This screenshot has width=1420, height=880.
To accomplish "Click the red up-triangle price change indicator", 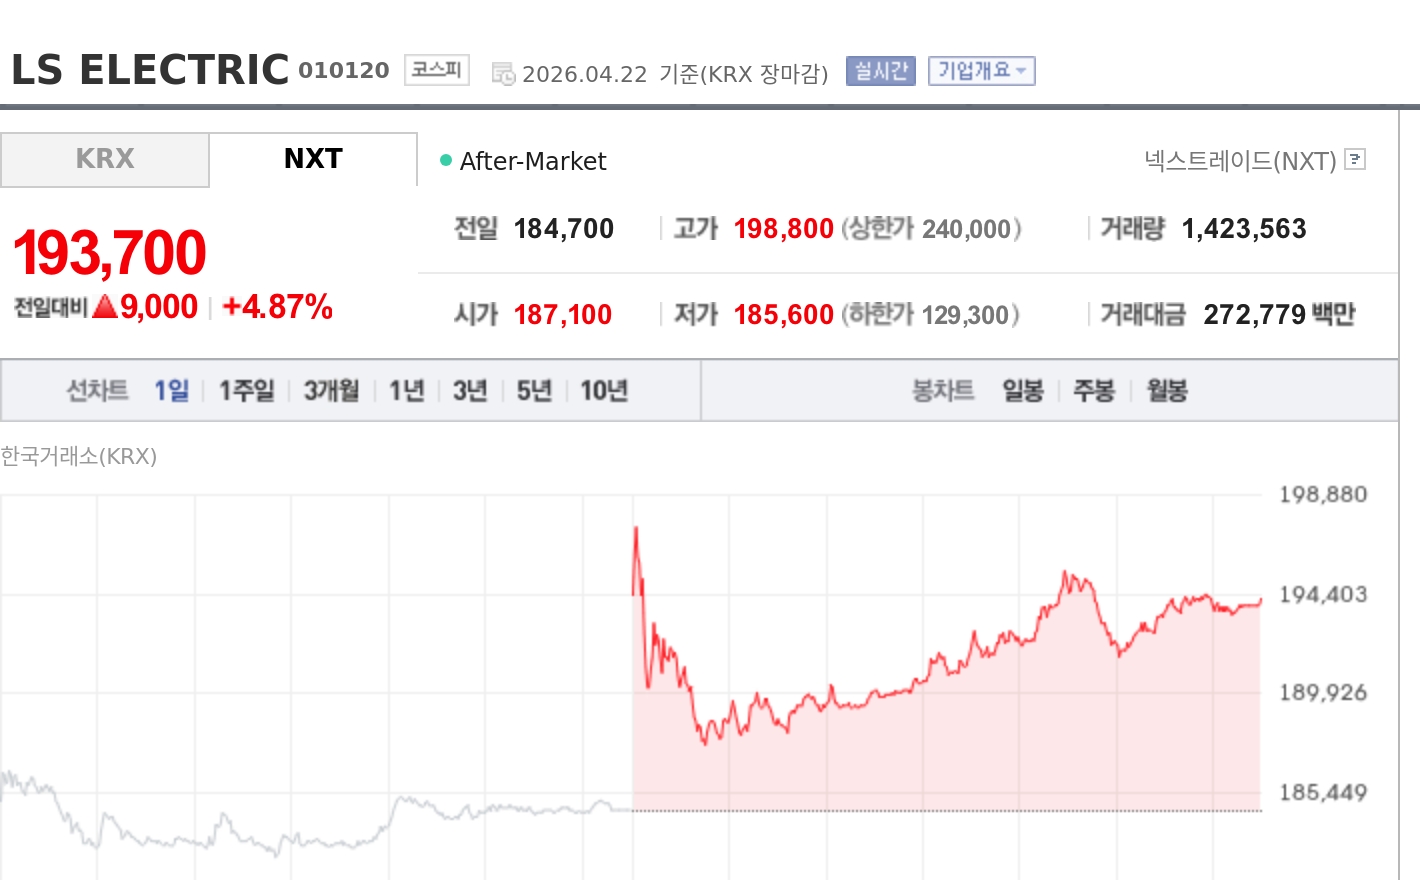I will [105, 306].
